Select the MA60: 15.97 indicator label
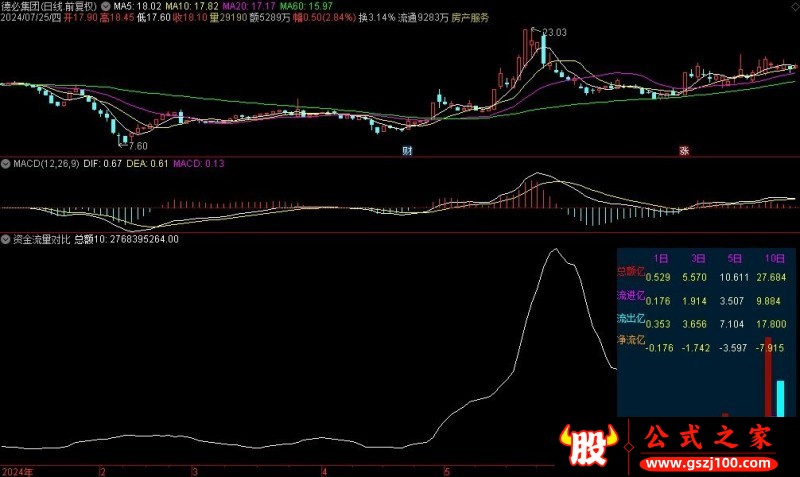The image size is (800, 477). (306, 7)
